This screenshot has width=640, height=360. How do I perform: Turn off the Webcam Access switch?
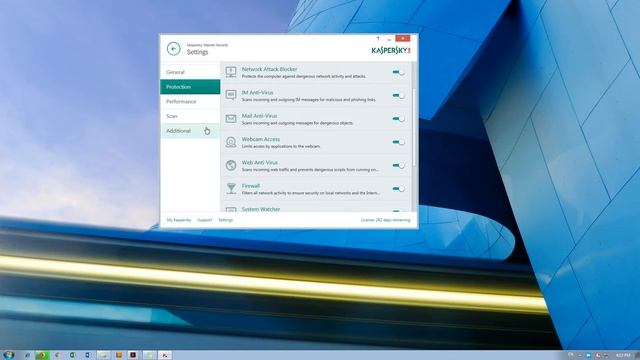click(398, 142)
